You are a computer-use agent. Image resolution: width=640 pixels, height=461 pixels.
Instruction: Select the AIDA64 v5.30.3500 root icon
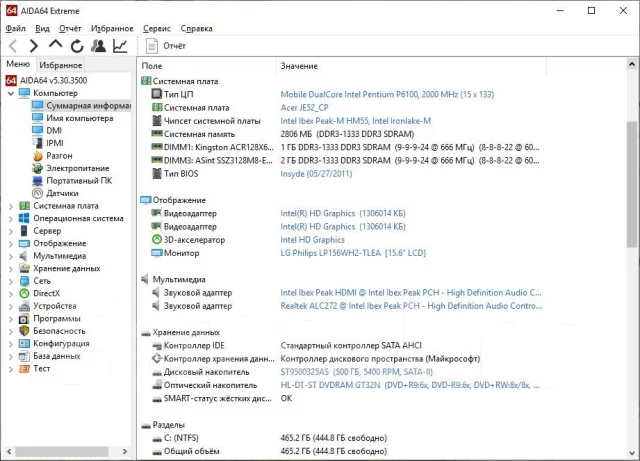(x=11, y=80)
